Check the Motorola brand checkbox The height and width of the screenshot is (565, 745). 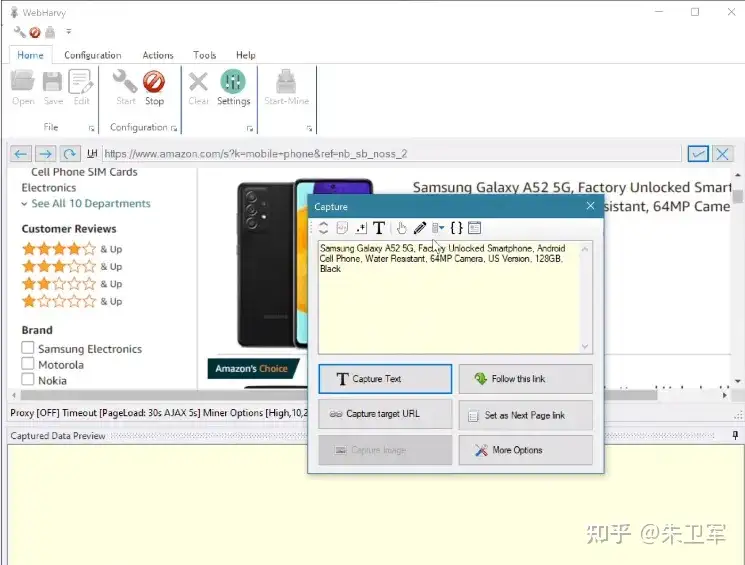point(28,364)
